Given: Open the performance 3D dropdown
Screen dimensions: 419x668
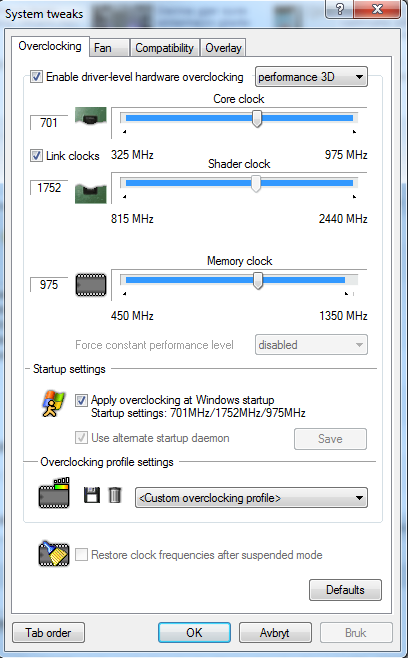Looking at the screenshot, I should [x=311, y=77].
